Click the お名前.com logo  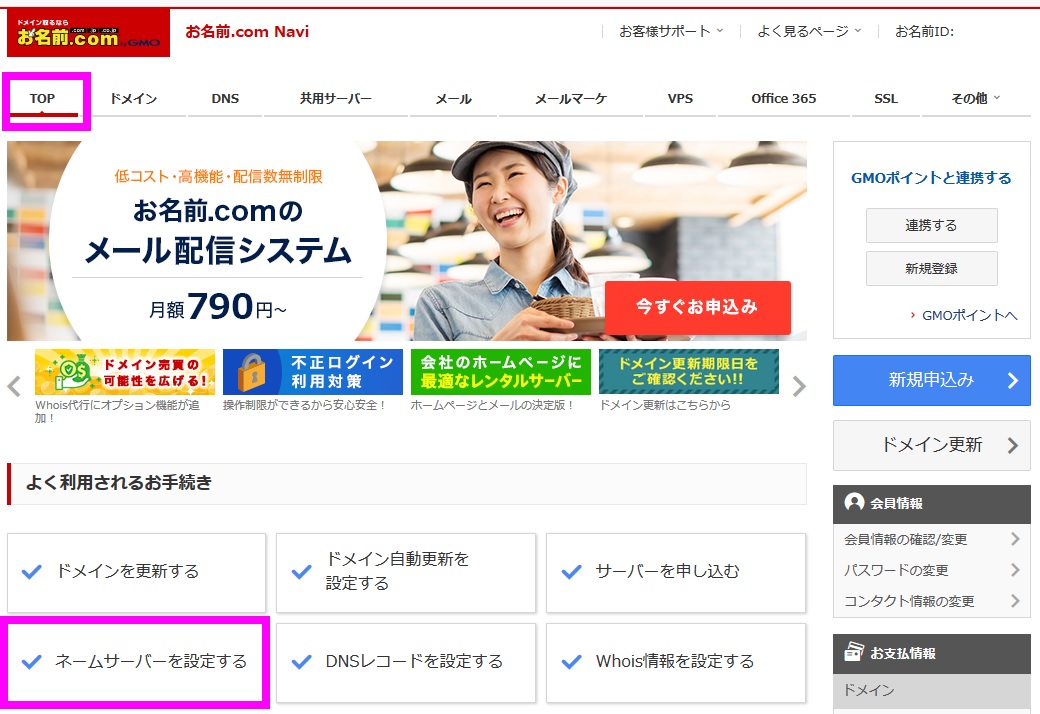click(88, 33)
